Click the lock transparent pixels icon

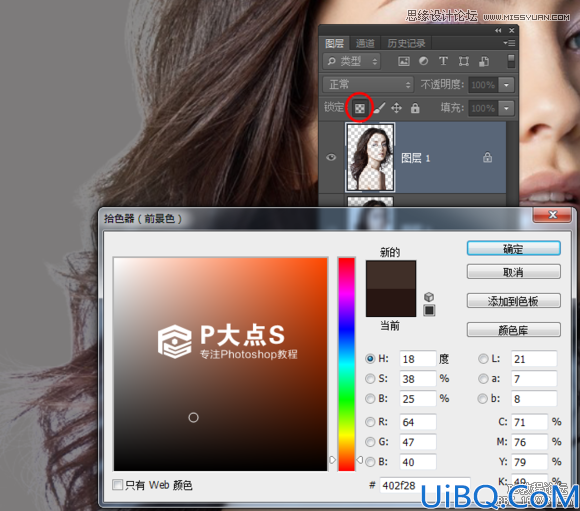click(x=360, y=108)
